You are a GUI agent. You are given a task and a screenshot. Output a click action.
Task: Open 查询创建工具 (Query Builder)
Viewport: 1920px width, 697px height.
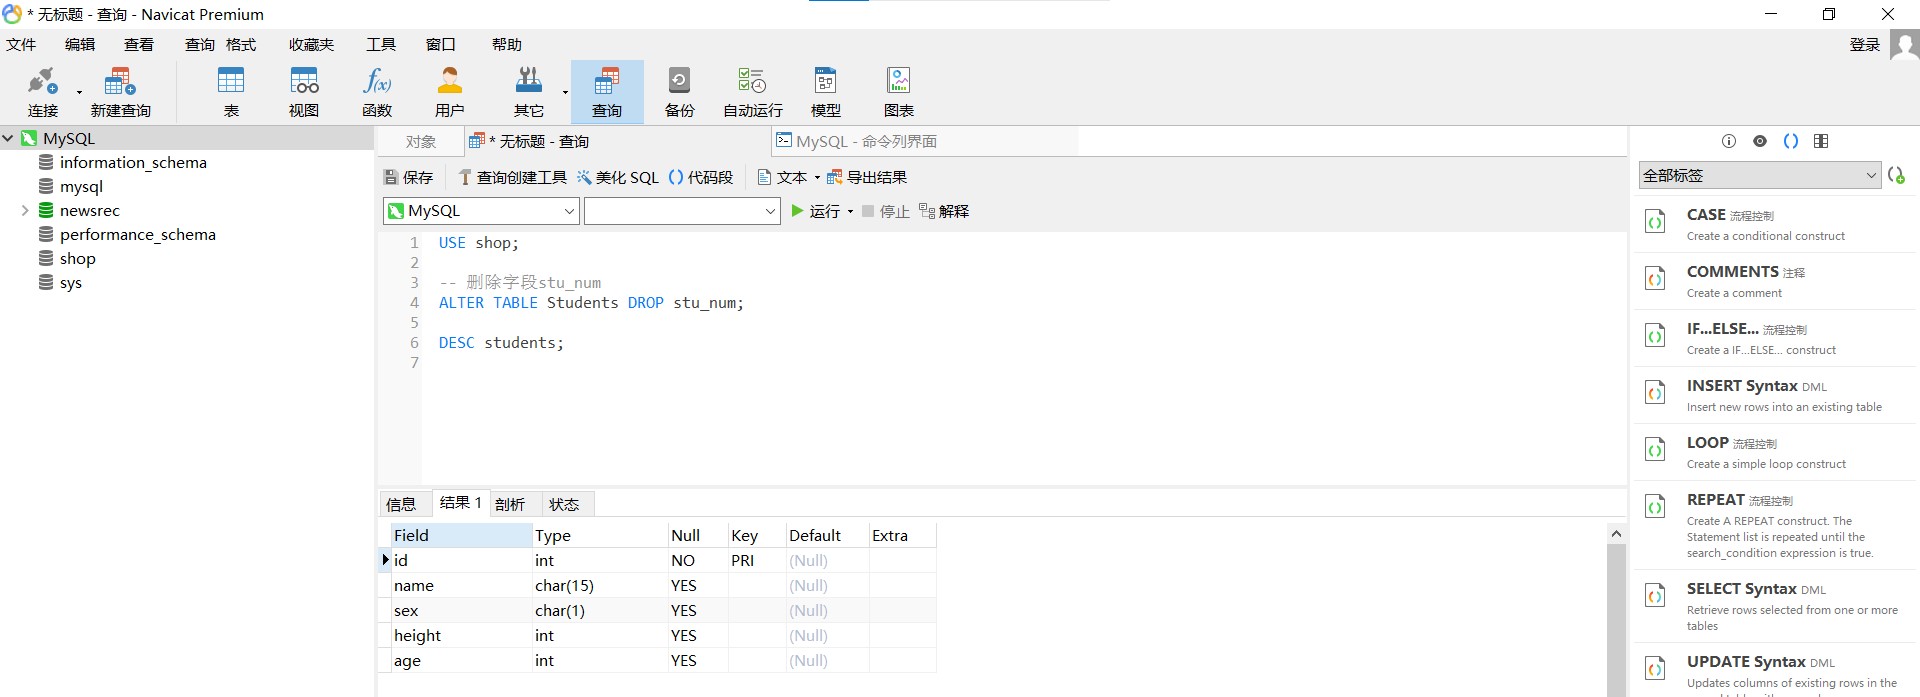coord(512,177)
